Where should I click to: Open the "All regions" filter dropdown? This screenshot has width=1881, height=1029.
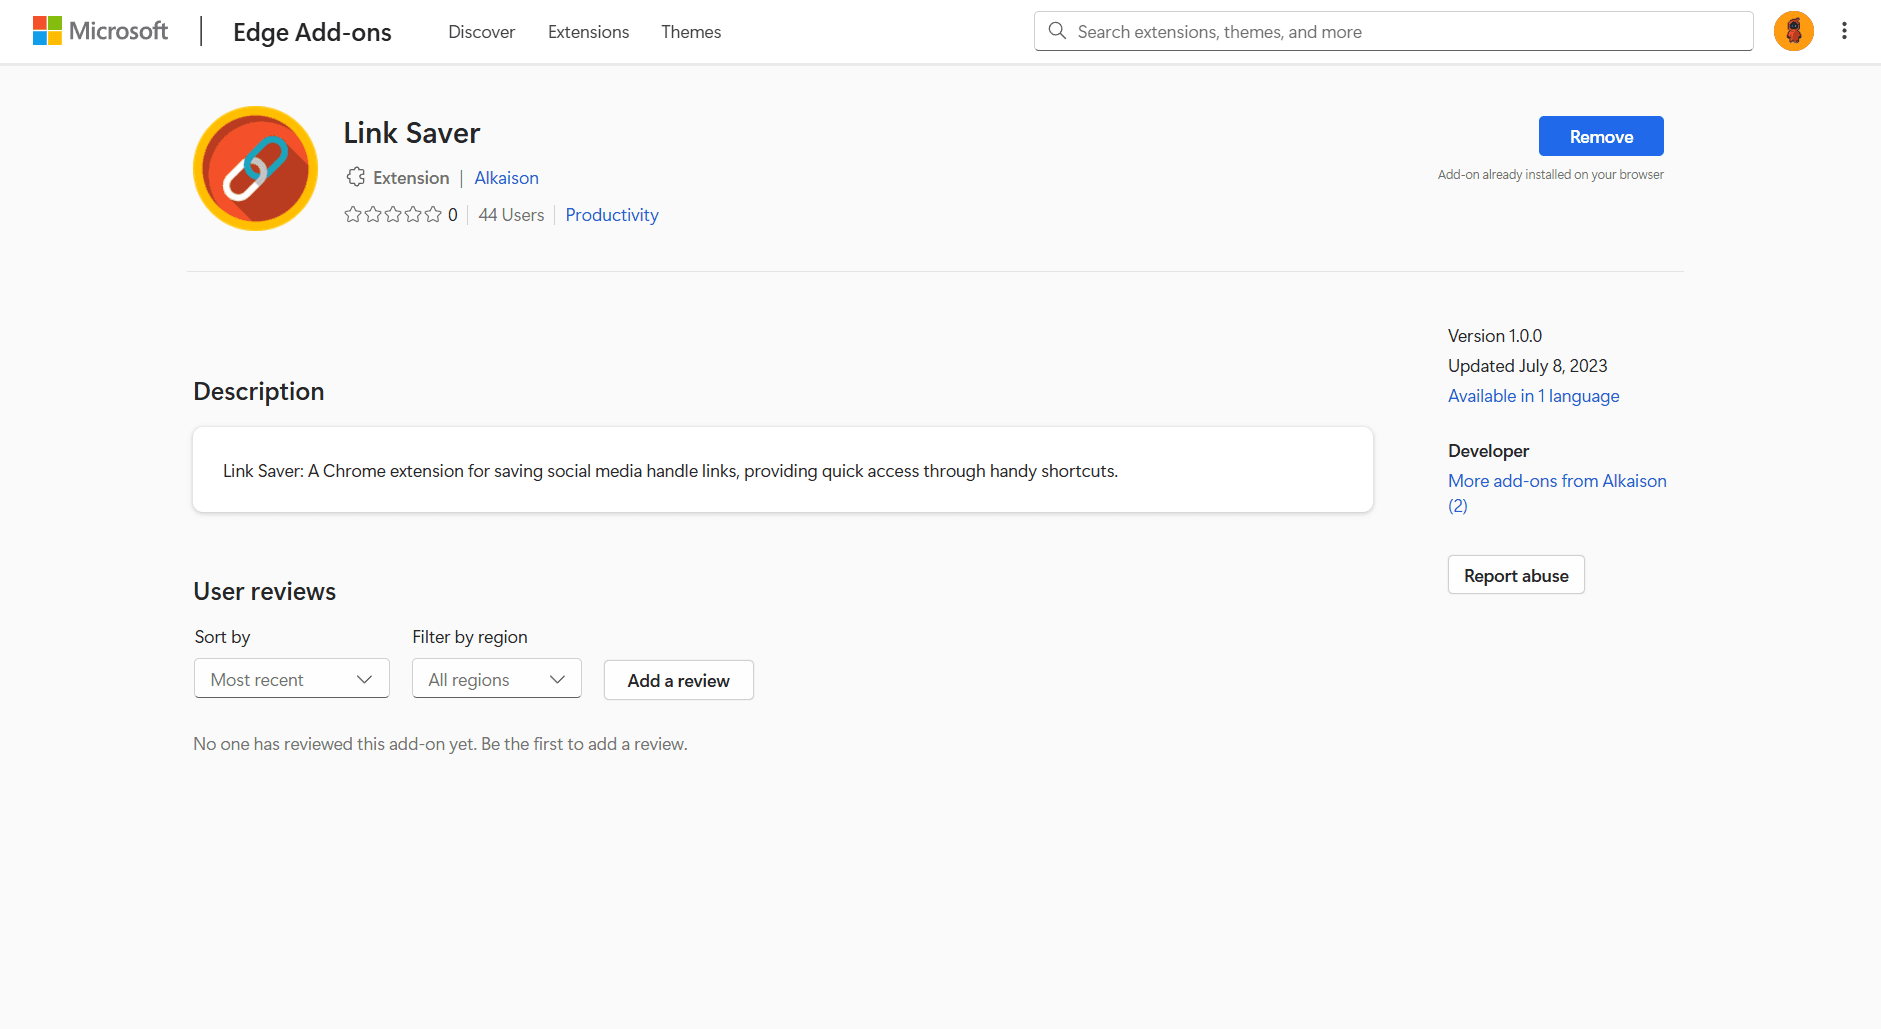pos(496,678)
